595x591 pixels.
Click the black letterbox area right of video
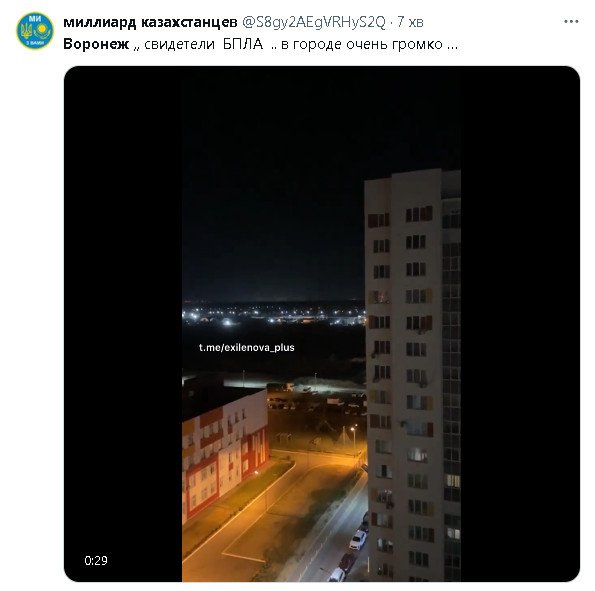(x=520, y=323)
